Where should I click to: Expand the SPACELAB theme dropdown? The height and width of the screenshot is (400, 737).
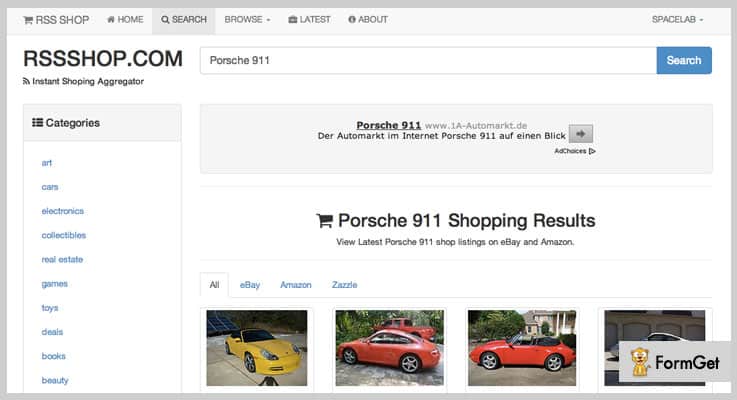(x=677, y=20)
